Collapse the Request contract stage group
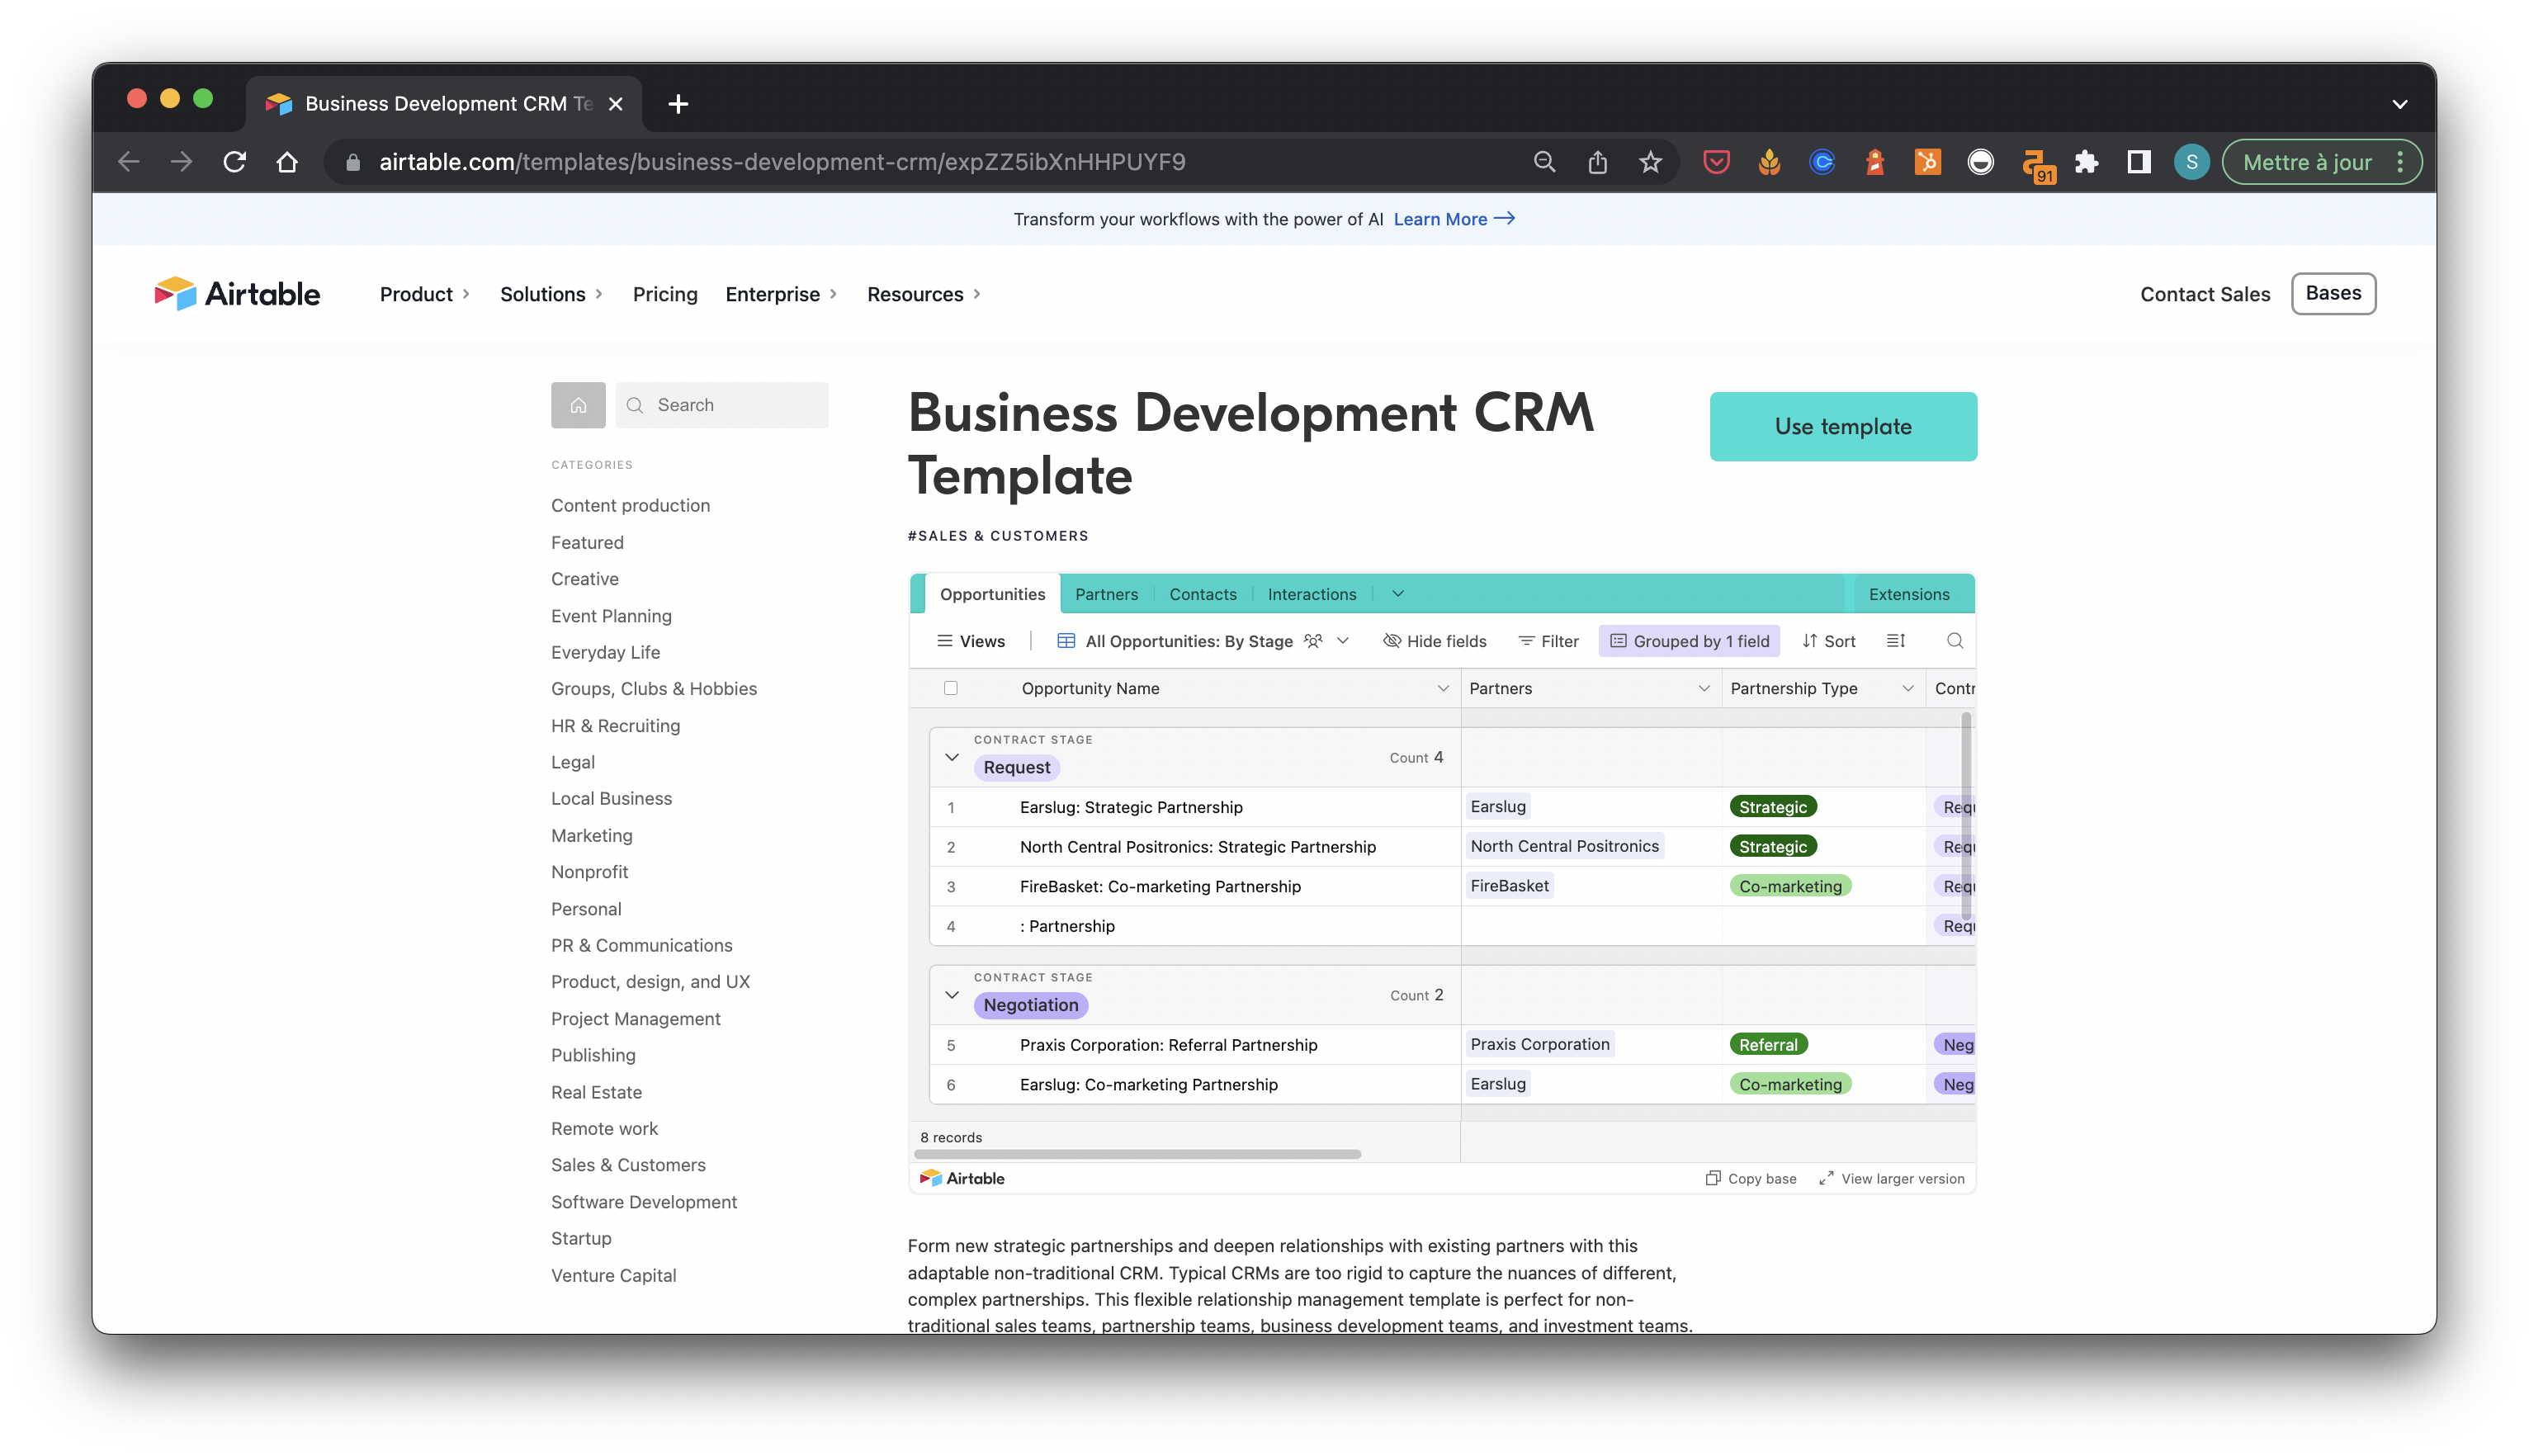This screenshot has height=1456, width=2529. tap(951, 757)
